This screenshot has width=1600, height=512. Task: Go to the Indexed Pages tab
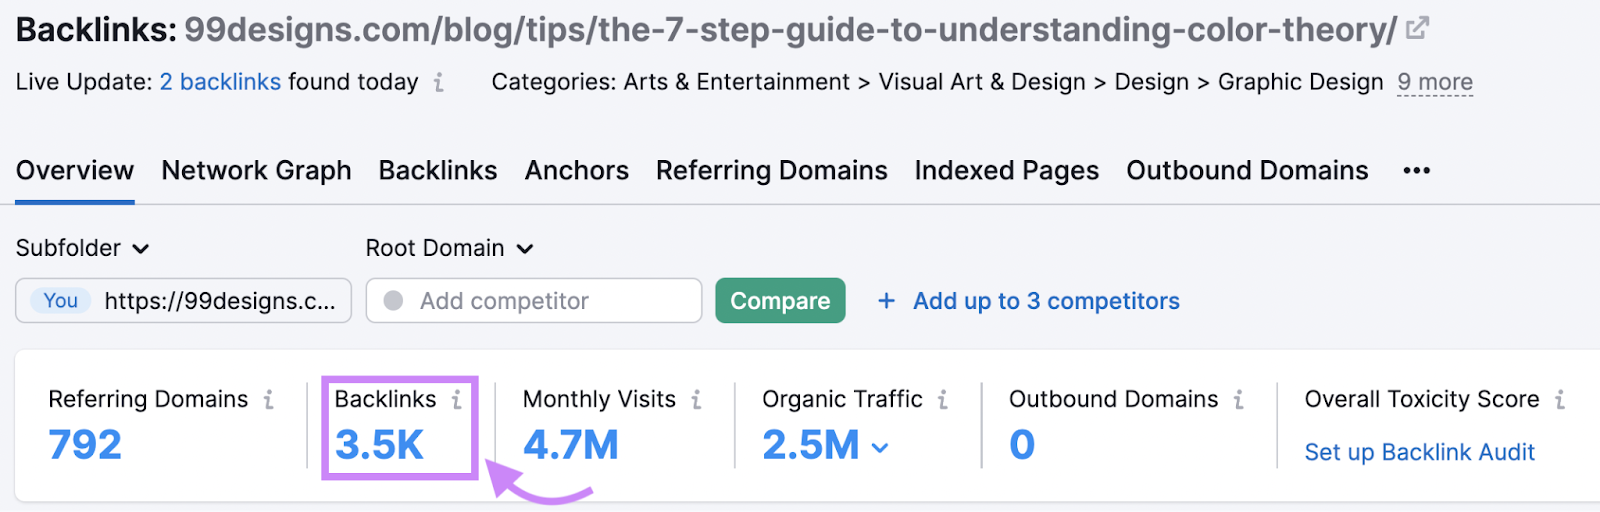click(x=1007, y=171)
